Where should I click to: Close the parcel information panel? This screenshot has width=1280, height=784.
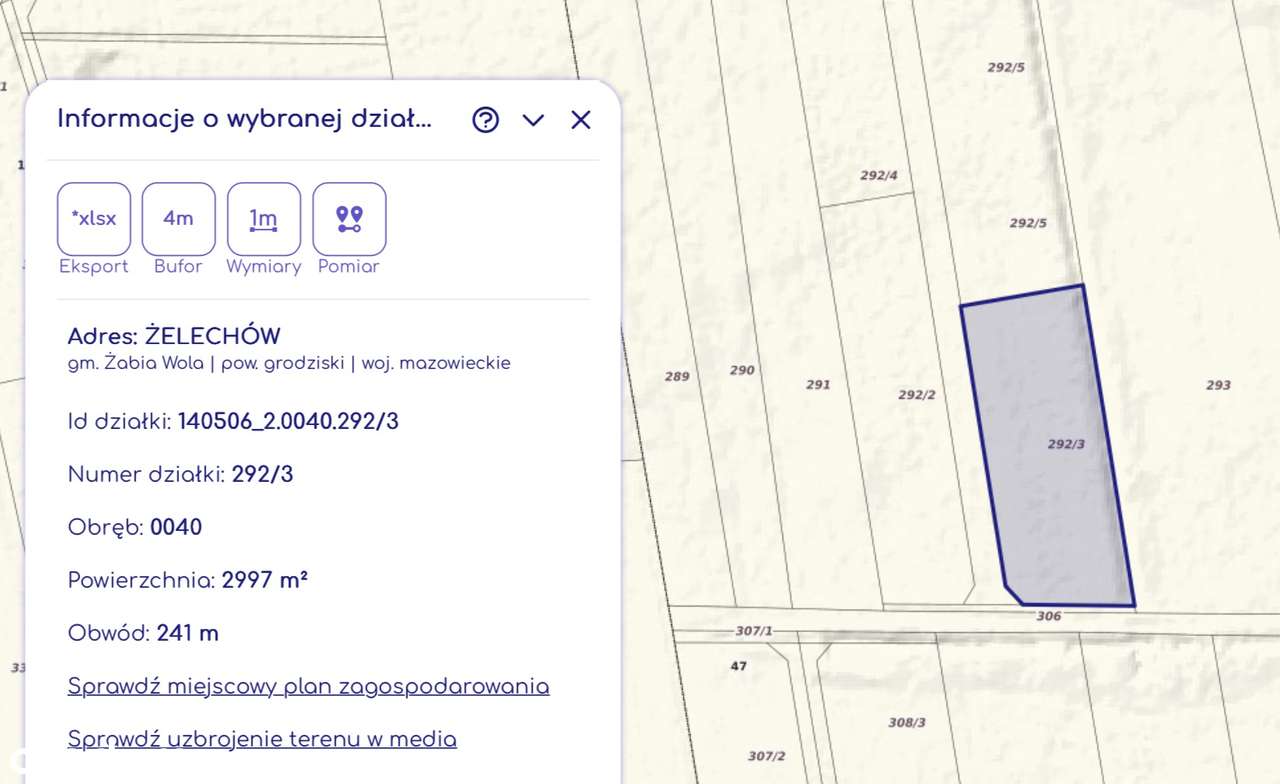click(580, 120)
